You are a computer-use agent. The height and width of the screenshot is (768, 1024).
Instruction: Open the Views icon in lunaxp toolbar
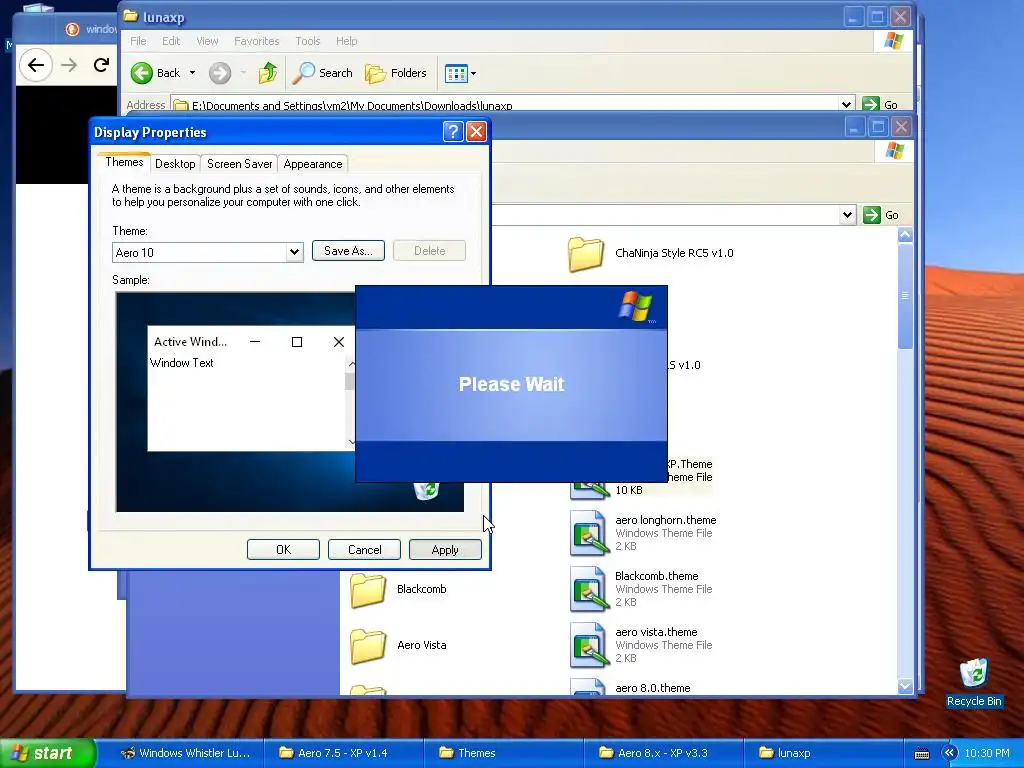(x=456, y=73)
